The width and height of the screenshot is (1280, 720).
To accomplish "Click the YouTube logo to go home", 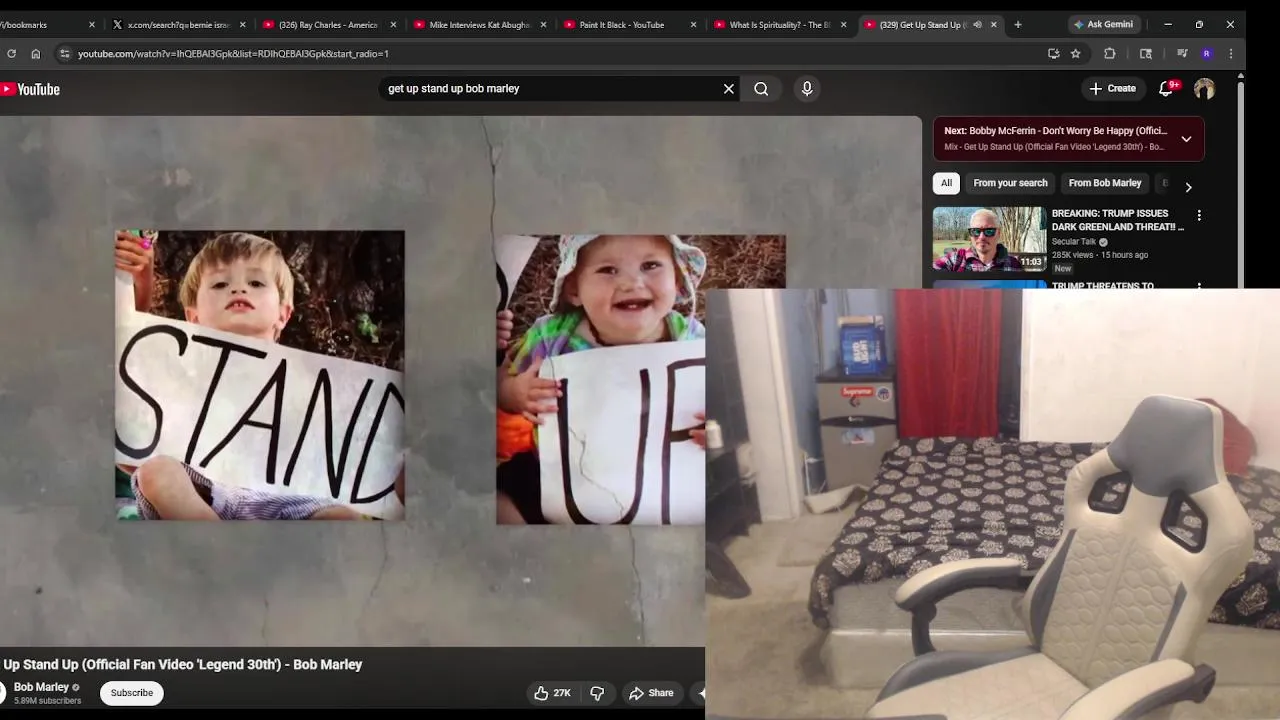I will pyautogui.click(x=30, y=89).
